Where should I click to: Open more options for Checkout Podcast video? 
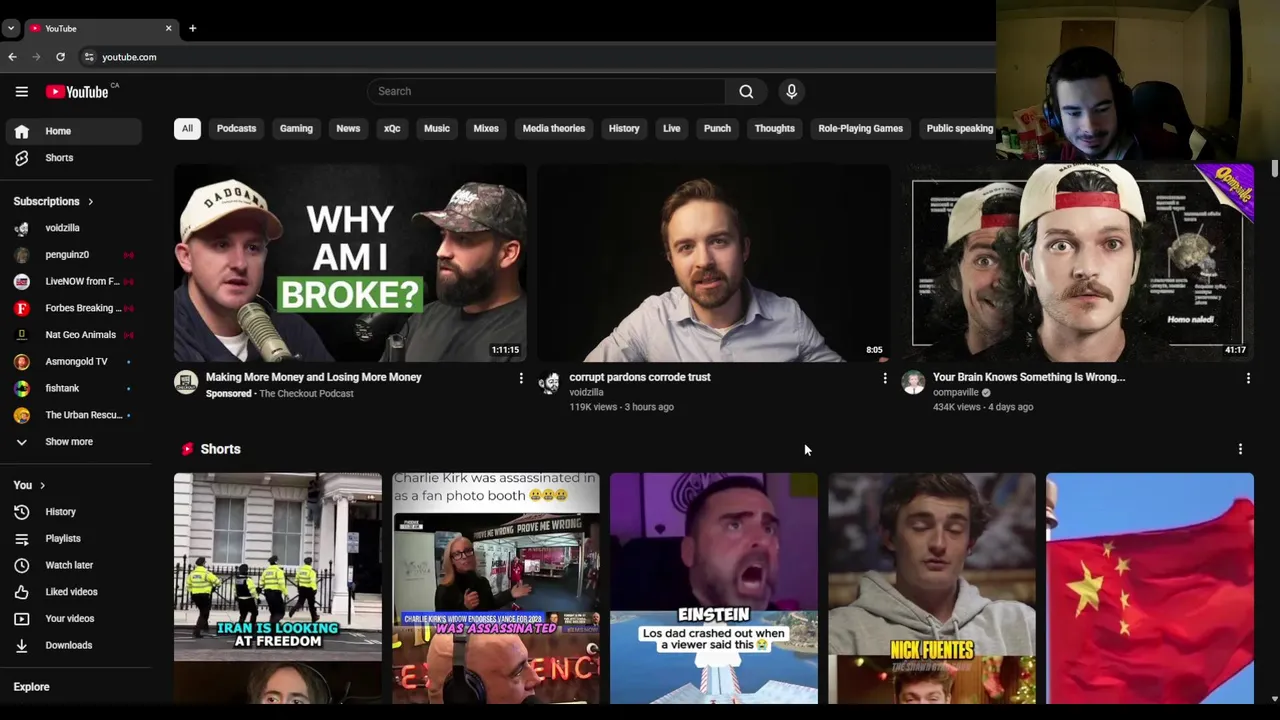[x=521, y=378]
